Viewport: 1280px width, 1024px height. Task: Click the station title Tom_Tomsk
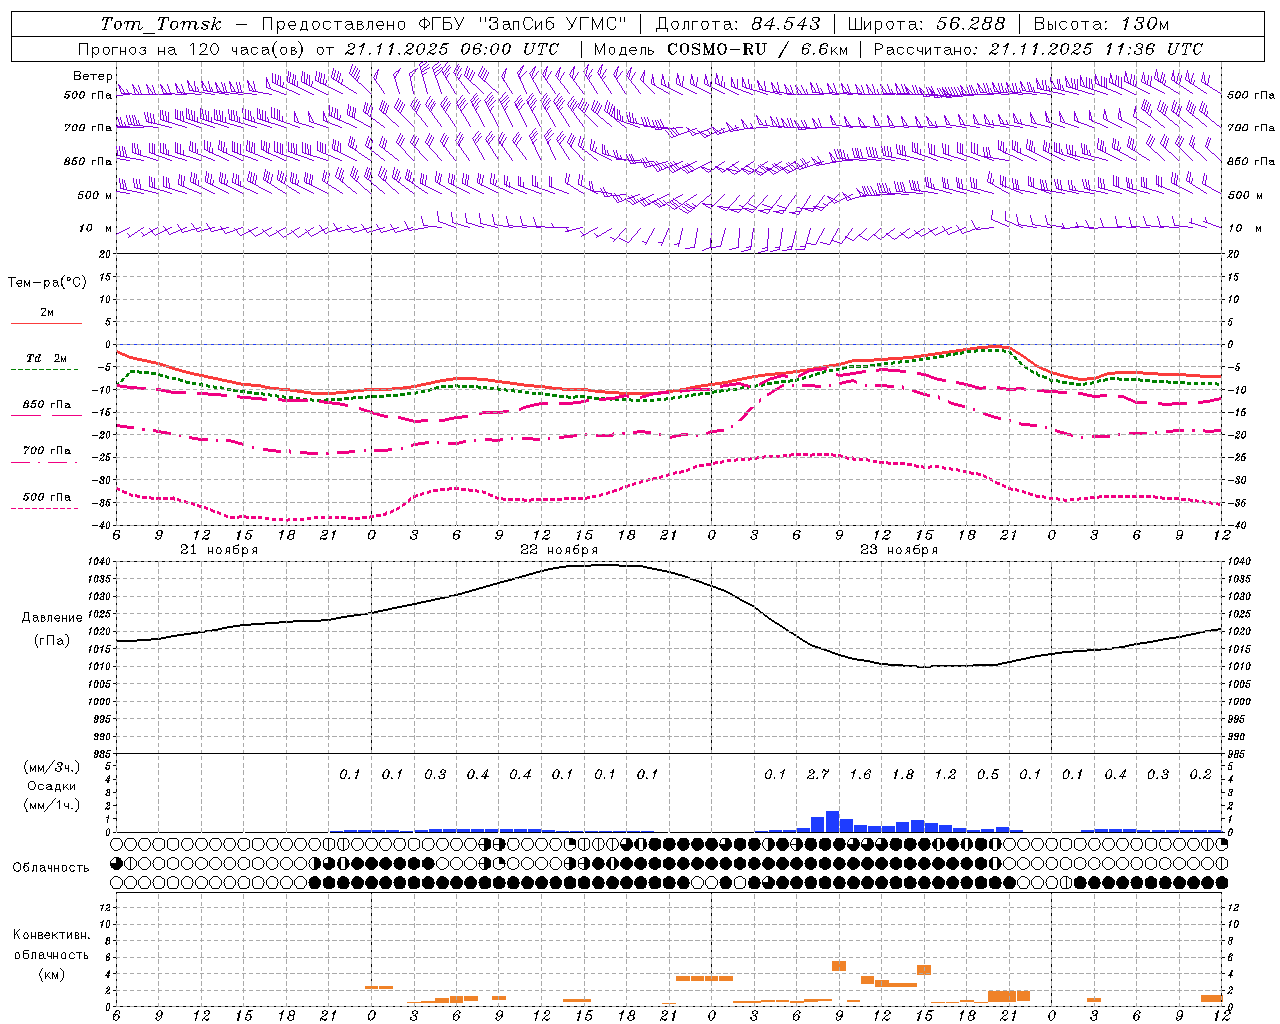[161, 24]
